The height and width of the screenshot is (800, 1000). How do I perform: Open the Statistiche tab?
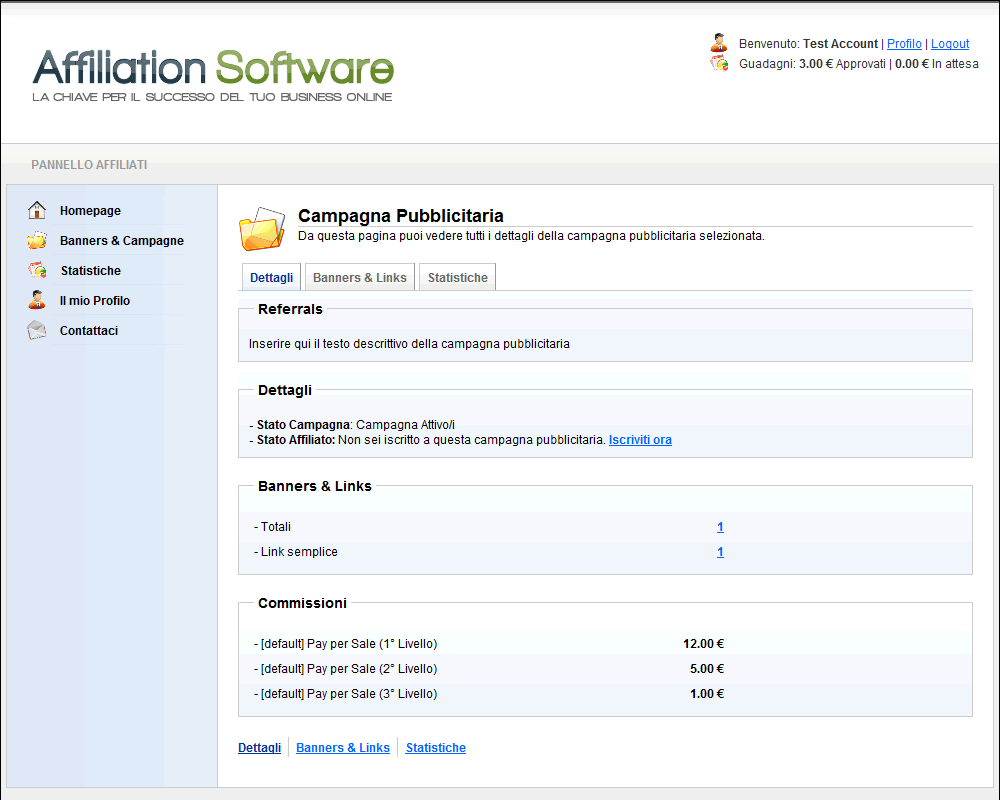click(x=457, y=278)
